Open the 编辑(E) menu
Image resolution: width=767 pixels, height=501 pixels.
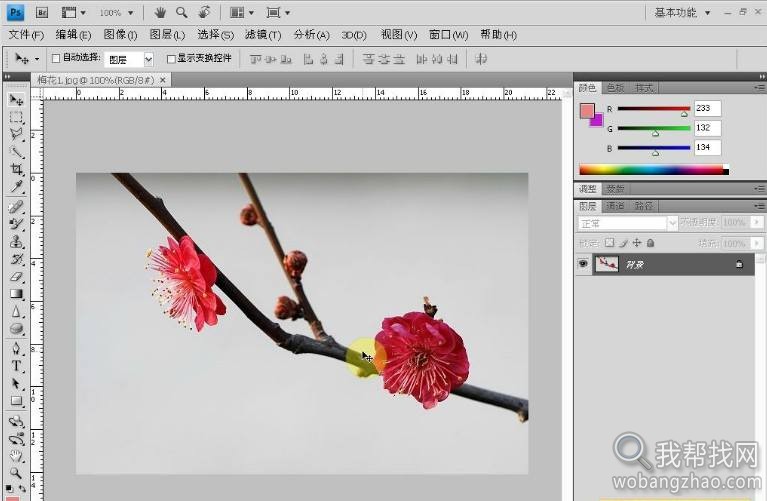point(73,34)
